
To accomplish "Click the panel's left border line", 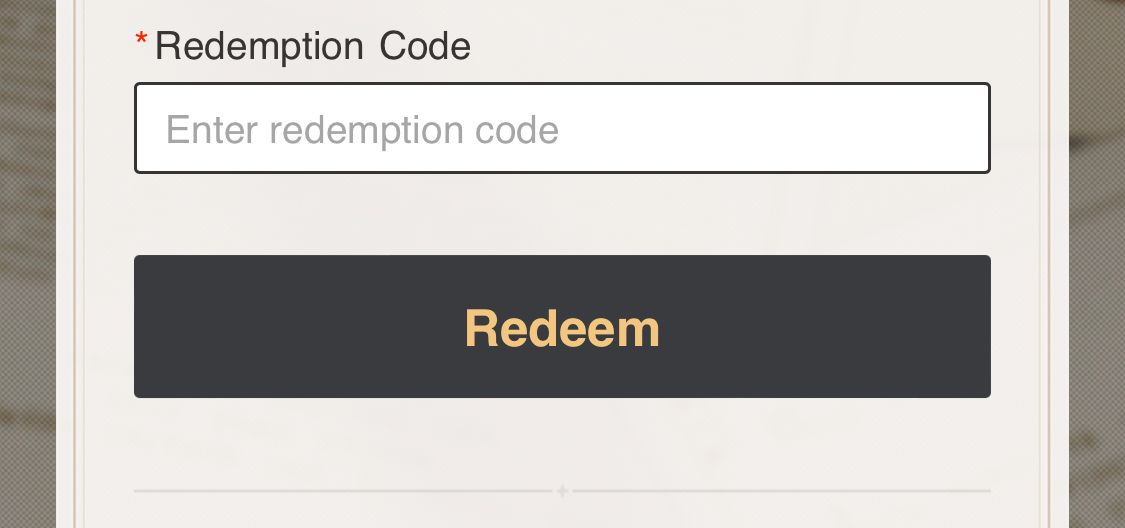I will pyautogui.click(x=76, y=264).
